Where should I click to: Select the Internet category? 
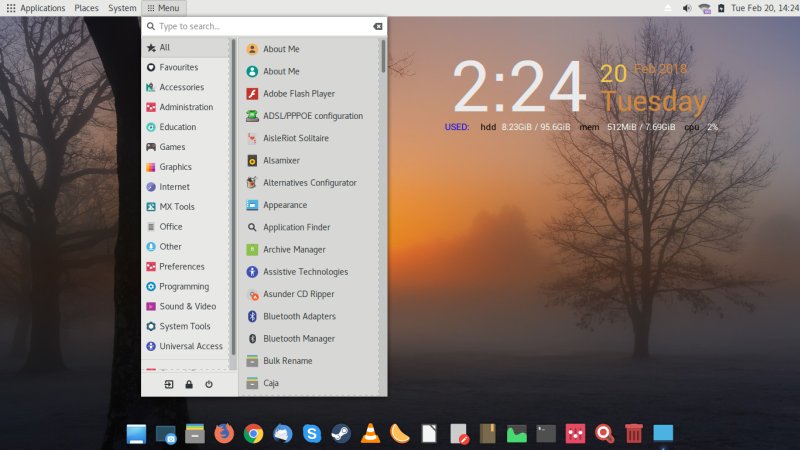pos(174,187)
